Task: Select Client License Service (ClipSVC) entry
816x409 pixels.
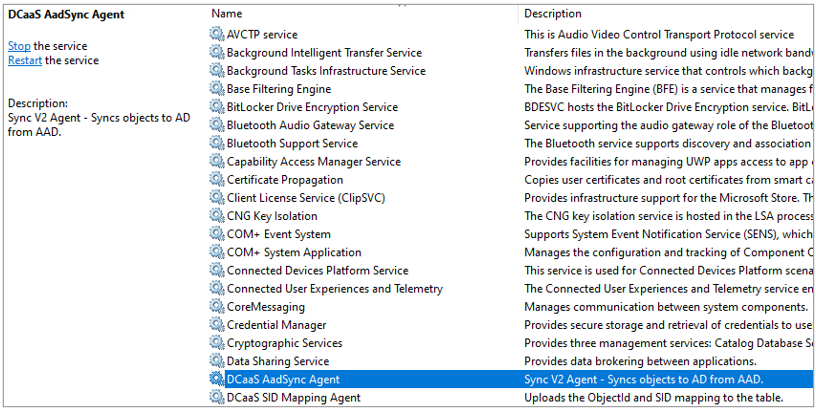Action: (298, 198)
